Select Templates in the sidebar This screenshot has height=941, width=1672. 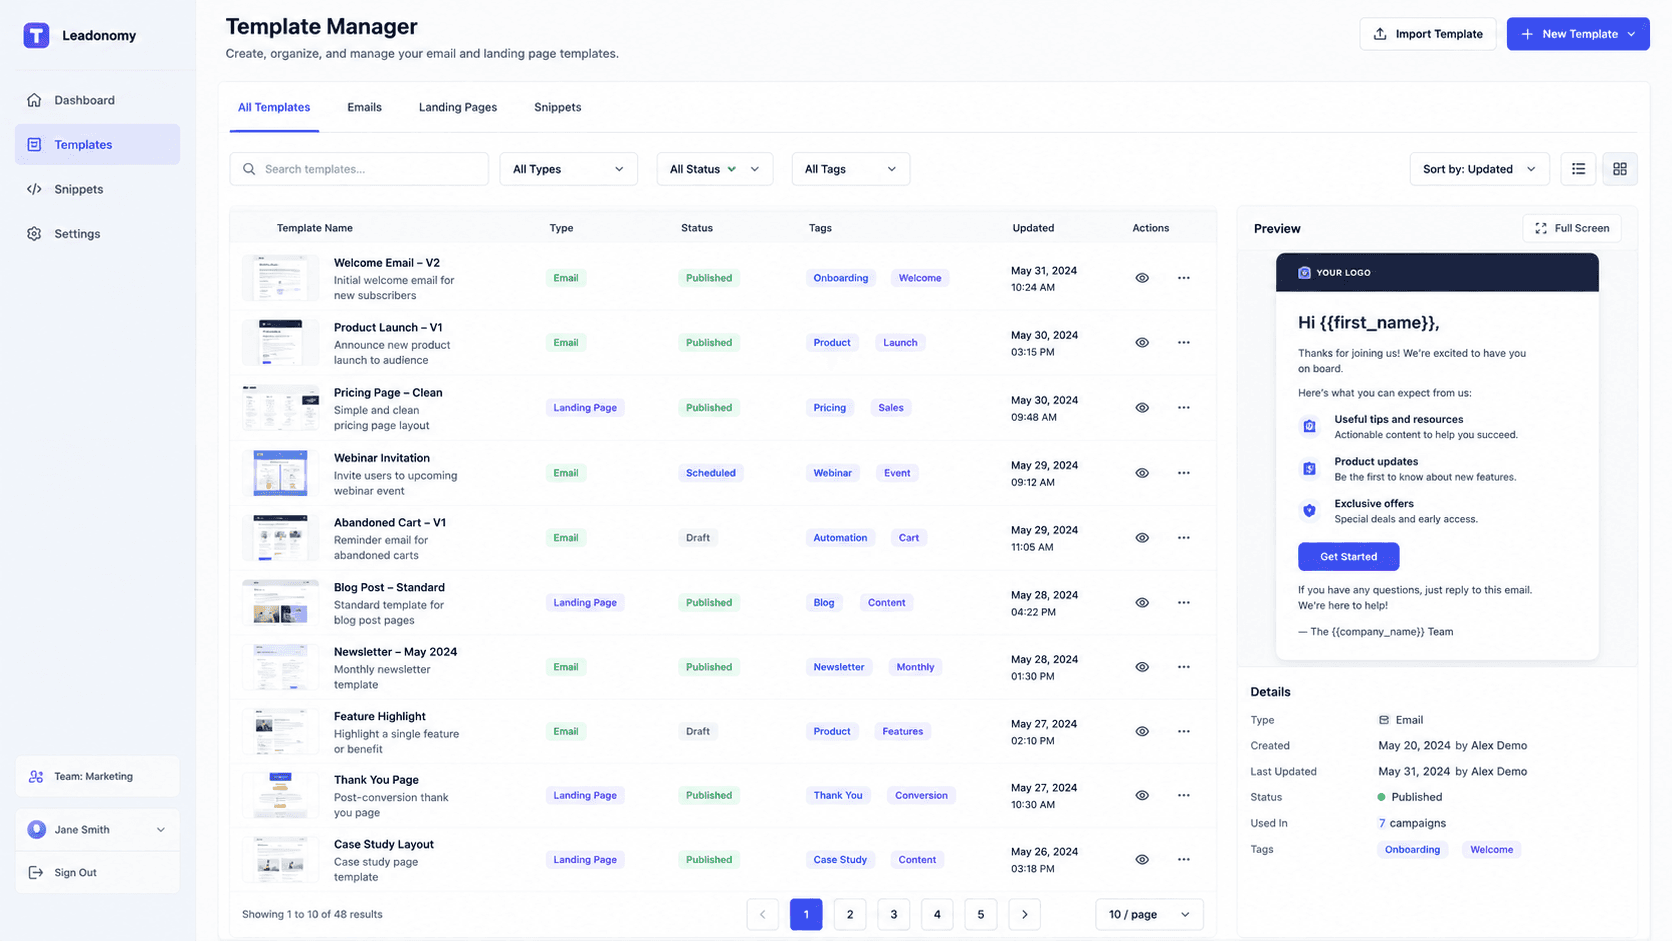(x=97, y=144)
